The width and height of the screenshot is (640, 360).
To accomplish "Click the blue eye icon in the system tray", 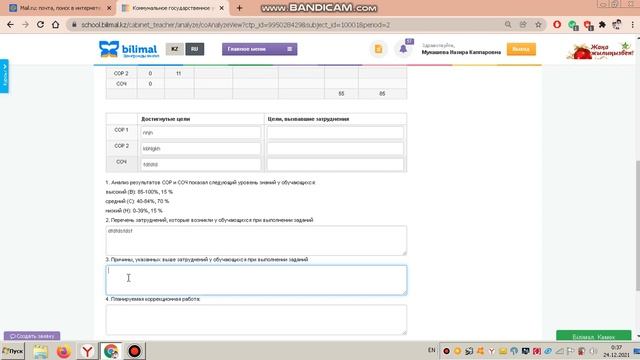I will tap(548, 351).
